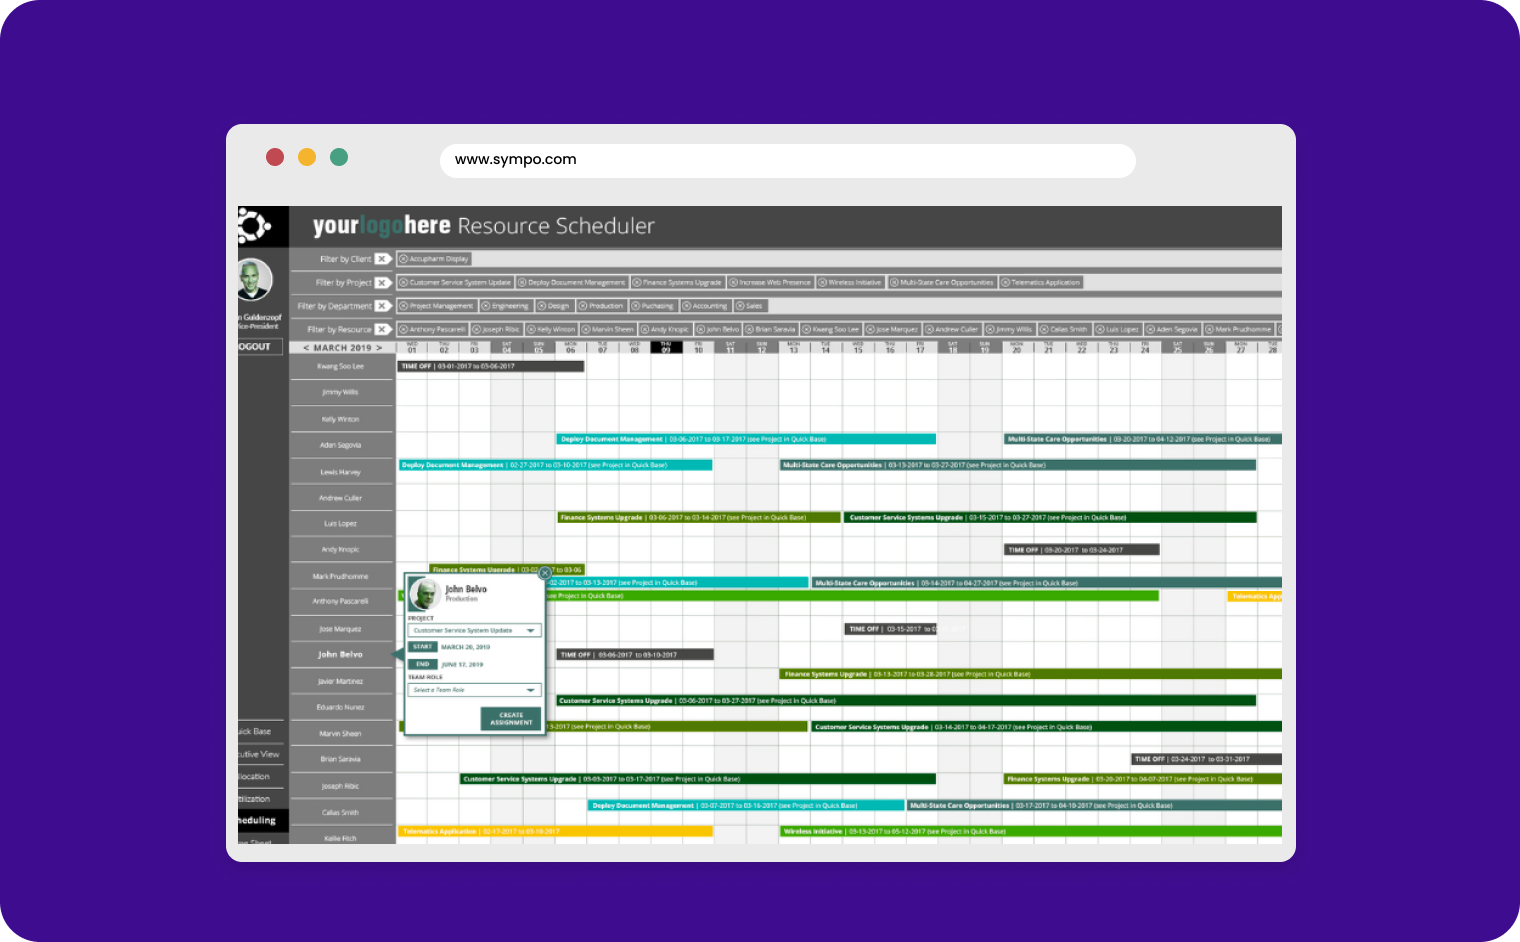Remove Design department filter chip
The image size is (1520, 942).
click(x=541, y=306)
